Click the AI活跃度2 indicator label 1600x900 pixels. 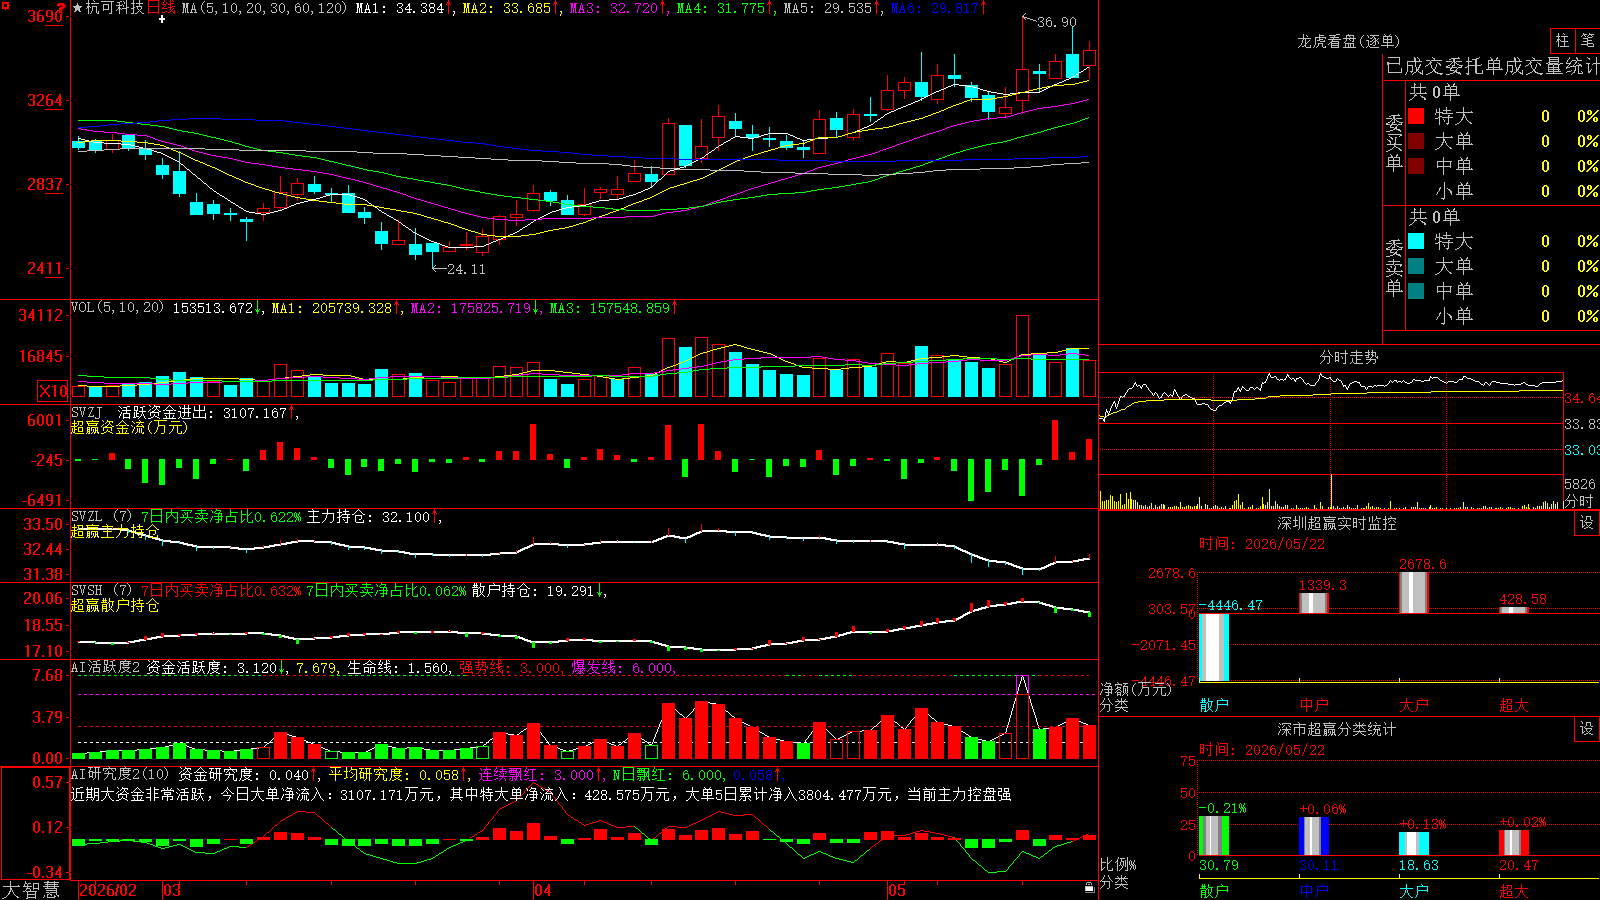coord(105,667)
